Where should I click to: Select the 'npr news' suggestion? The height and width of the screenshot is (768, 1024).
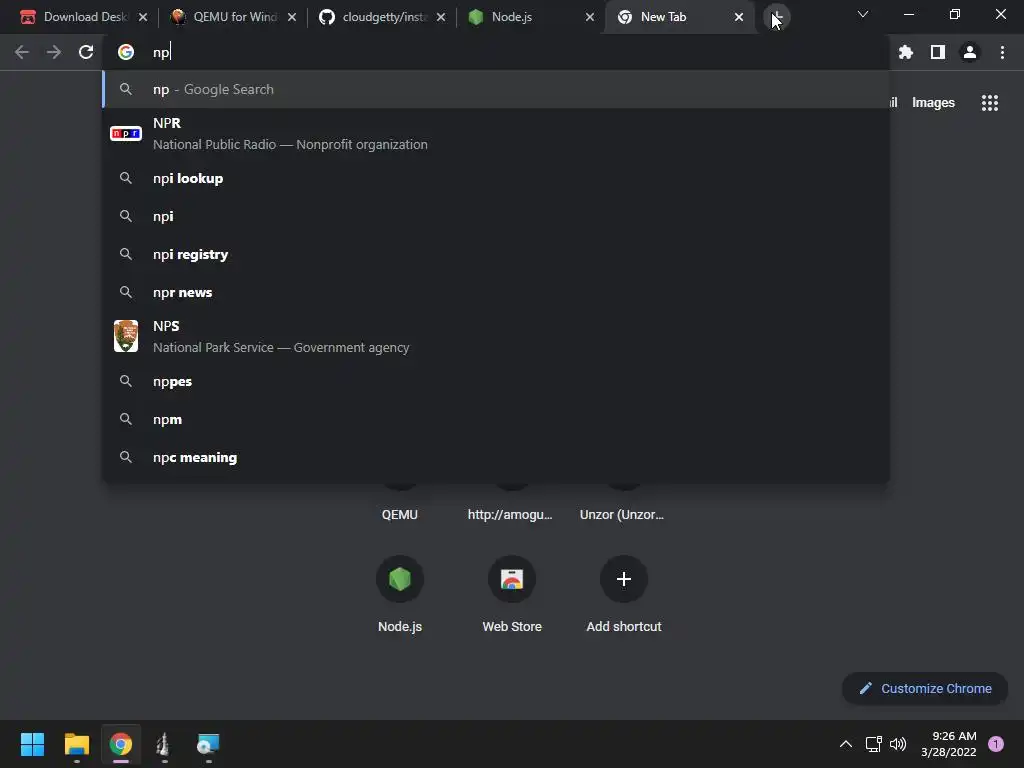coord(496,292)
